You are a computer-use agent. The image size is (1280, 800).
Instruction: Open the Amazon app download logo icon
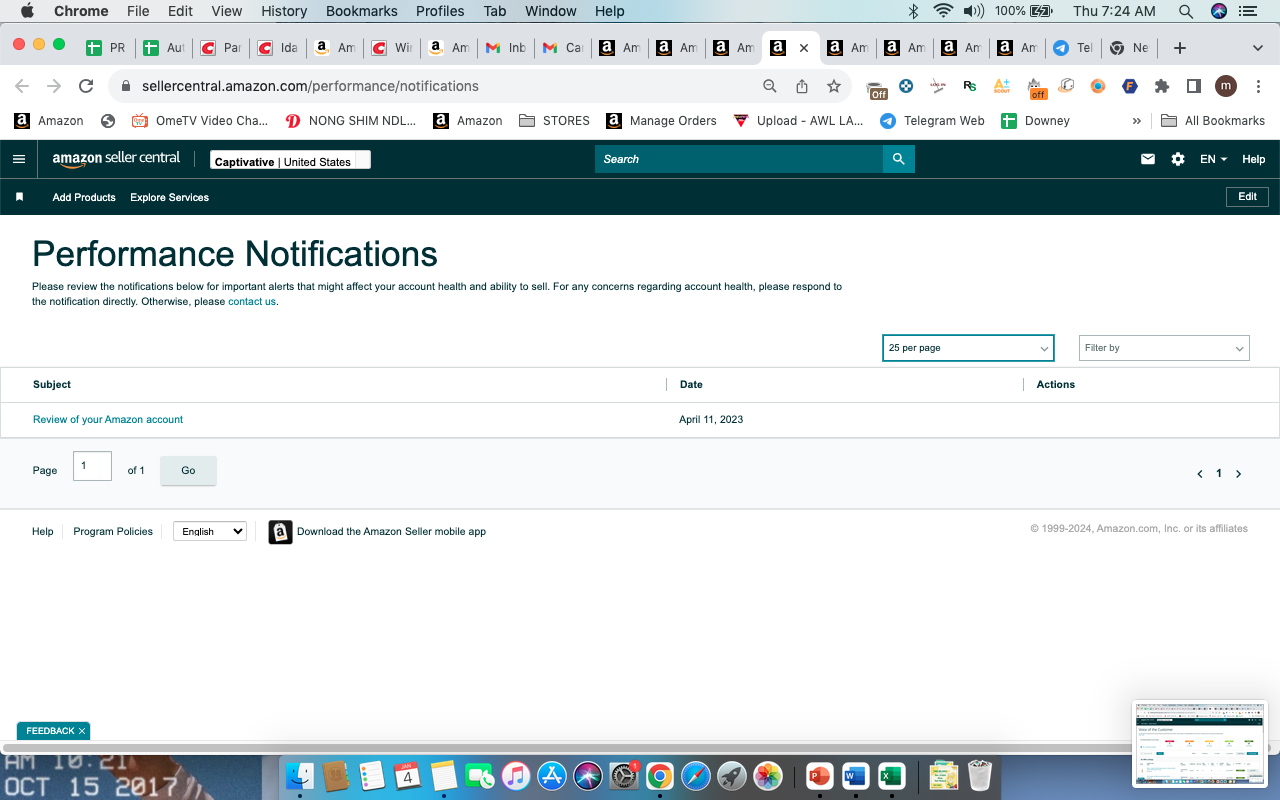[x=280, y=532]
